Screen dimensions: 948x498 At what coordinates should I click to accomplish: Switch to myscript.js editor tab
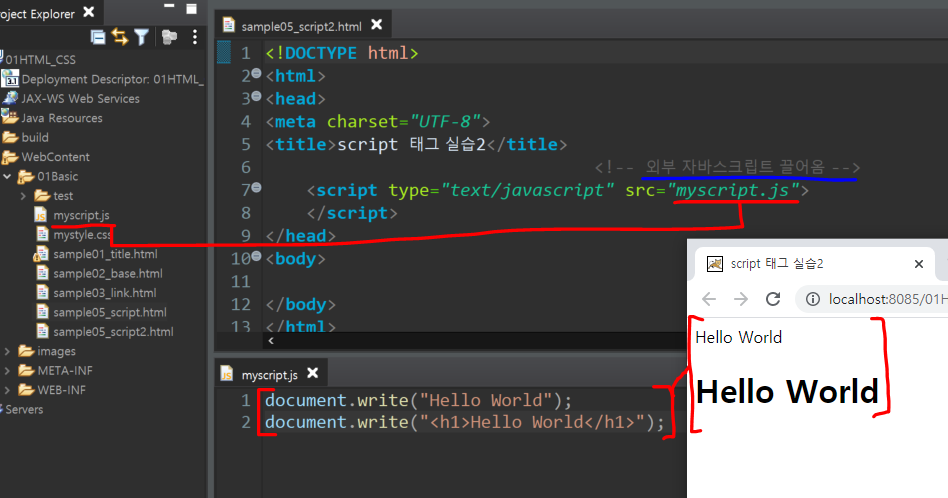pos(270,375)
